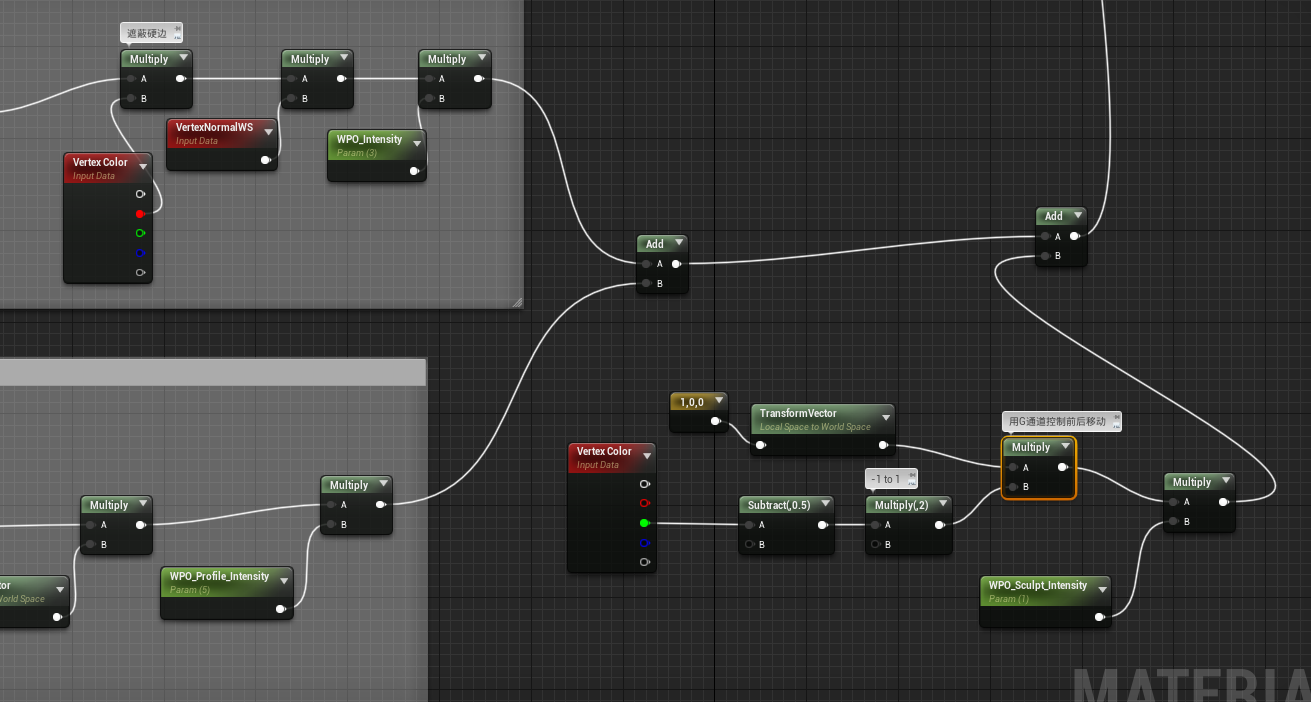Click the 用G通道控制前后移动 comment text
Viewport: 1311px width, 702px height.
pyautogui.click(x=1057, y=421)
